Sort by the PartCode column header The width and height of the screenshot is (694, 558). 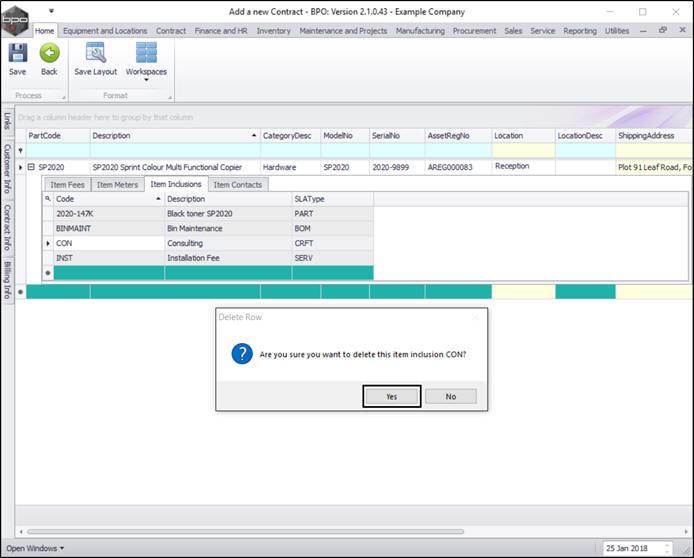(58, 135)
